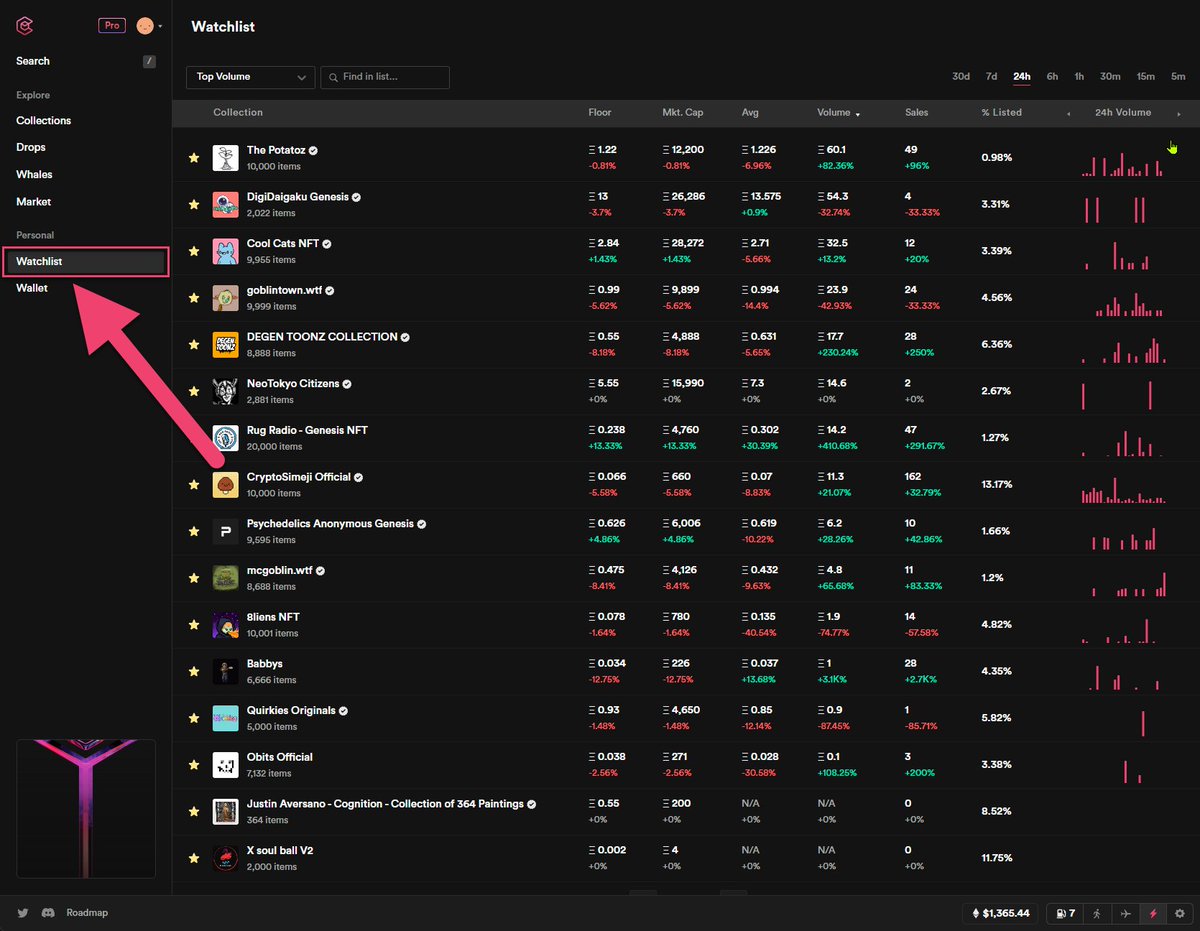
Task: Sort by the Floor column header
Action: (599, 113)
